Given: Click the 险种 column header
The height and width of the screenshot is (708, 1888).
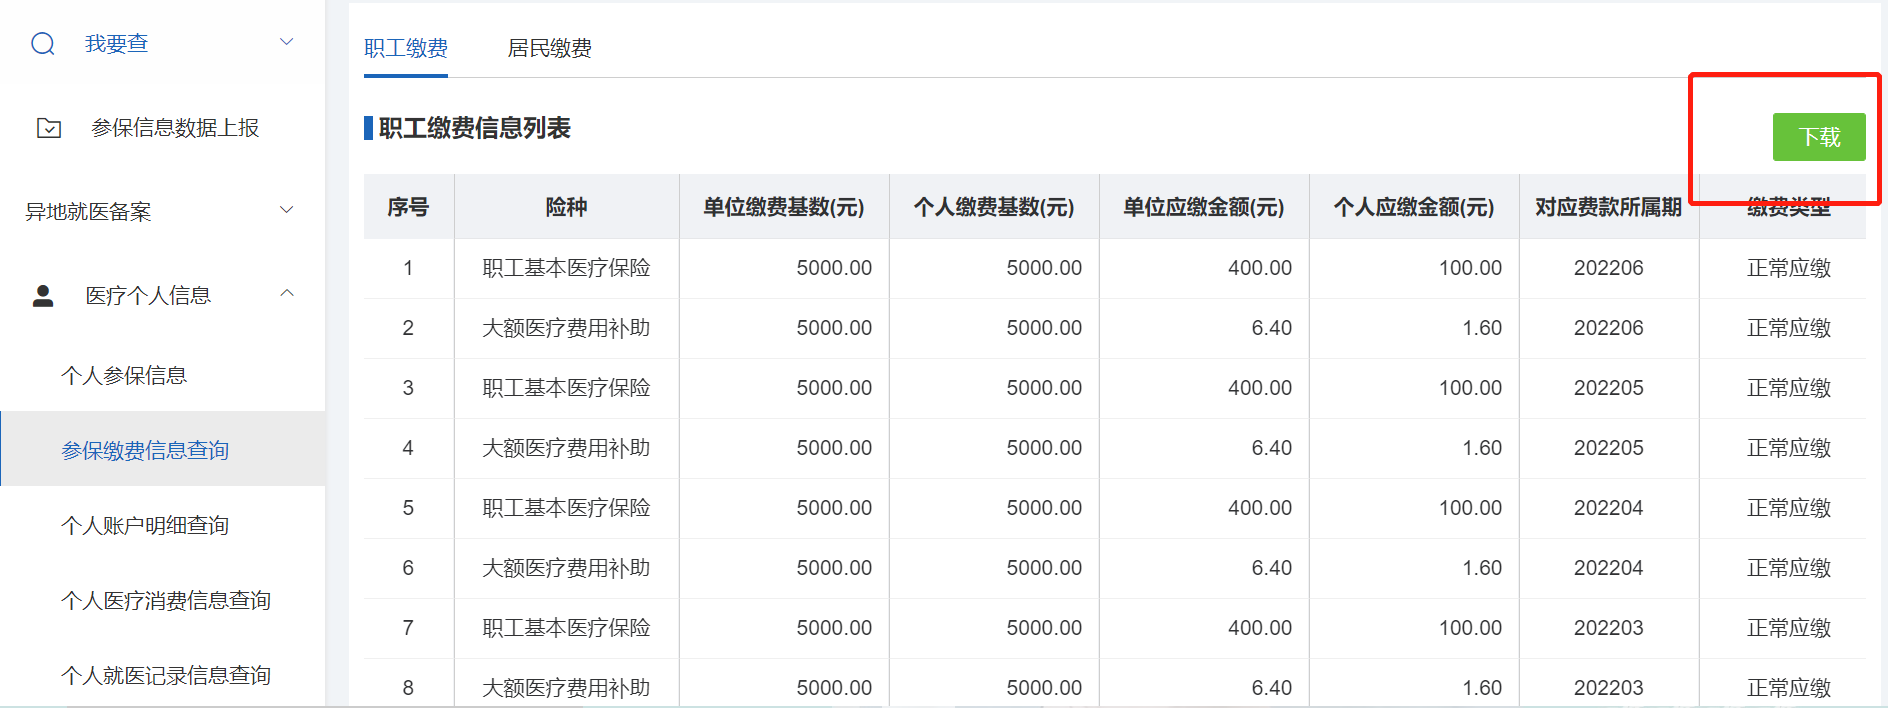Looking at the screenshot, I should pos(566,207).
